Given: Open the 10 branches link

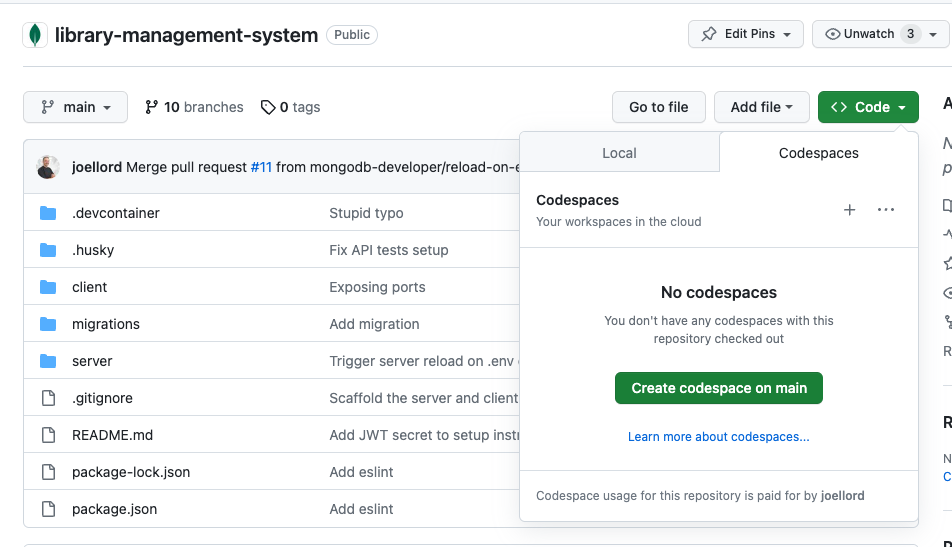Looking at the screenshot, I should (x=194, y=107).
